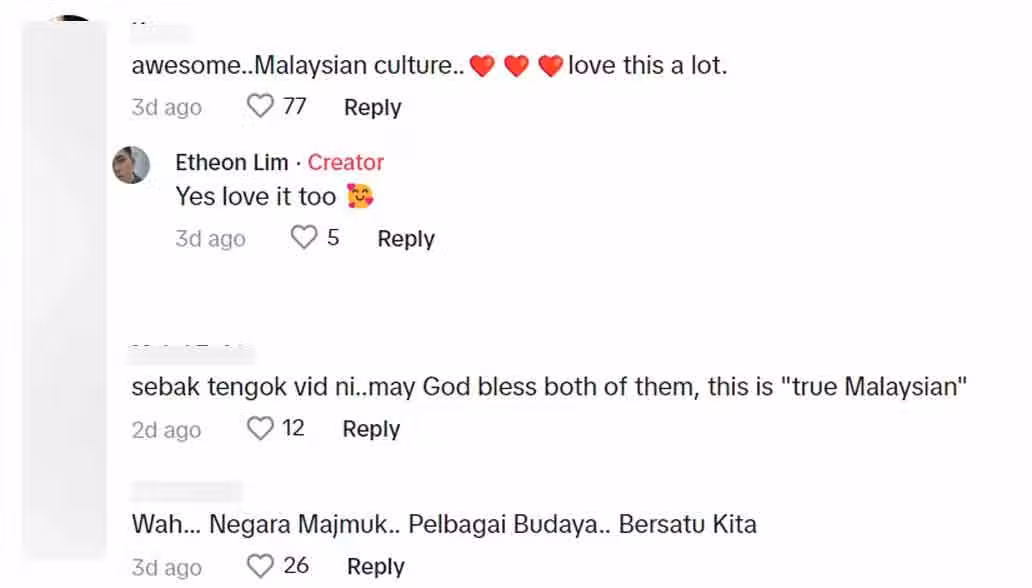Open Etheon Lim's profile avatar
The height and width of the screenshot is (588, 1032).
(x=131, y=165)
